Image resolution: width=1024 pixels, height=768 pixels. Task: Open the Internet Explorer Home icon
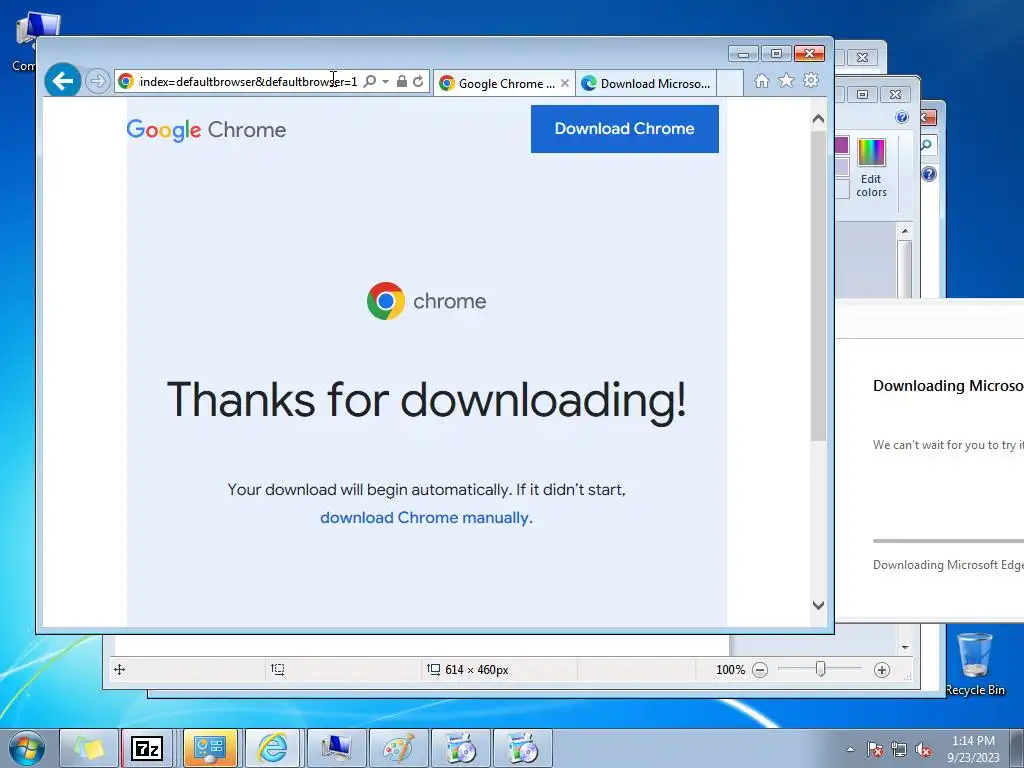coord(761,81)
